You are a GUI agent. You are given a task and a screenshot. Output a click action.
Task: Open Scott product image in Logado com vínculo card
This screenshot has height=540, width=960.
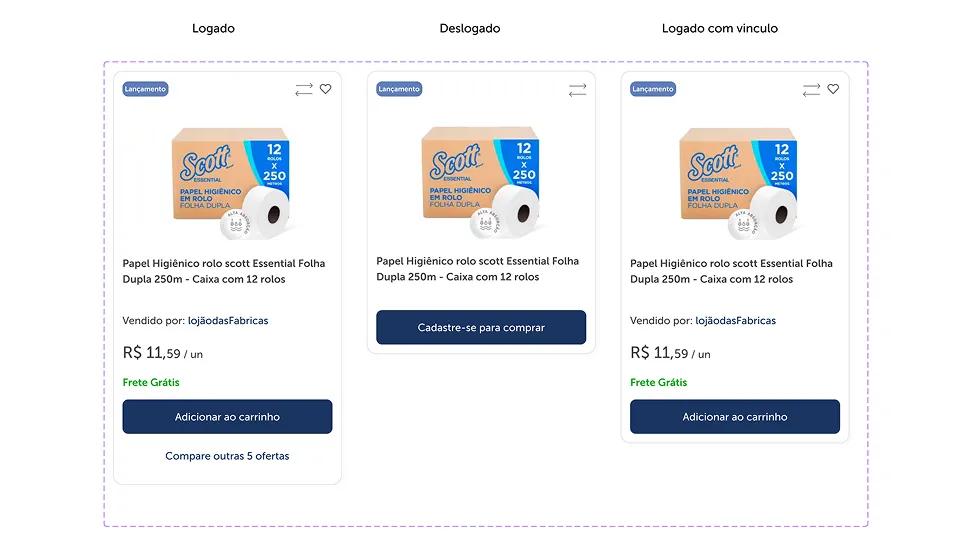[735, 182]
